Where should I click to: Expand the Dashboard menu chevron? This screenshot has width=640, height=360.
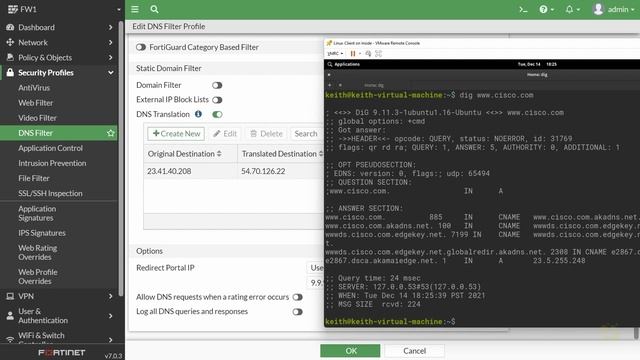[111, 27]
